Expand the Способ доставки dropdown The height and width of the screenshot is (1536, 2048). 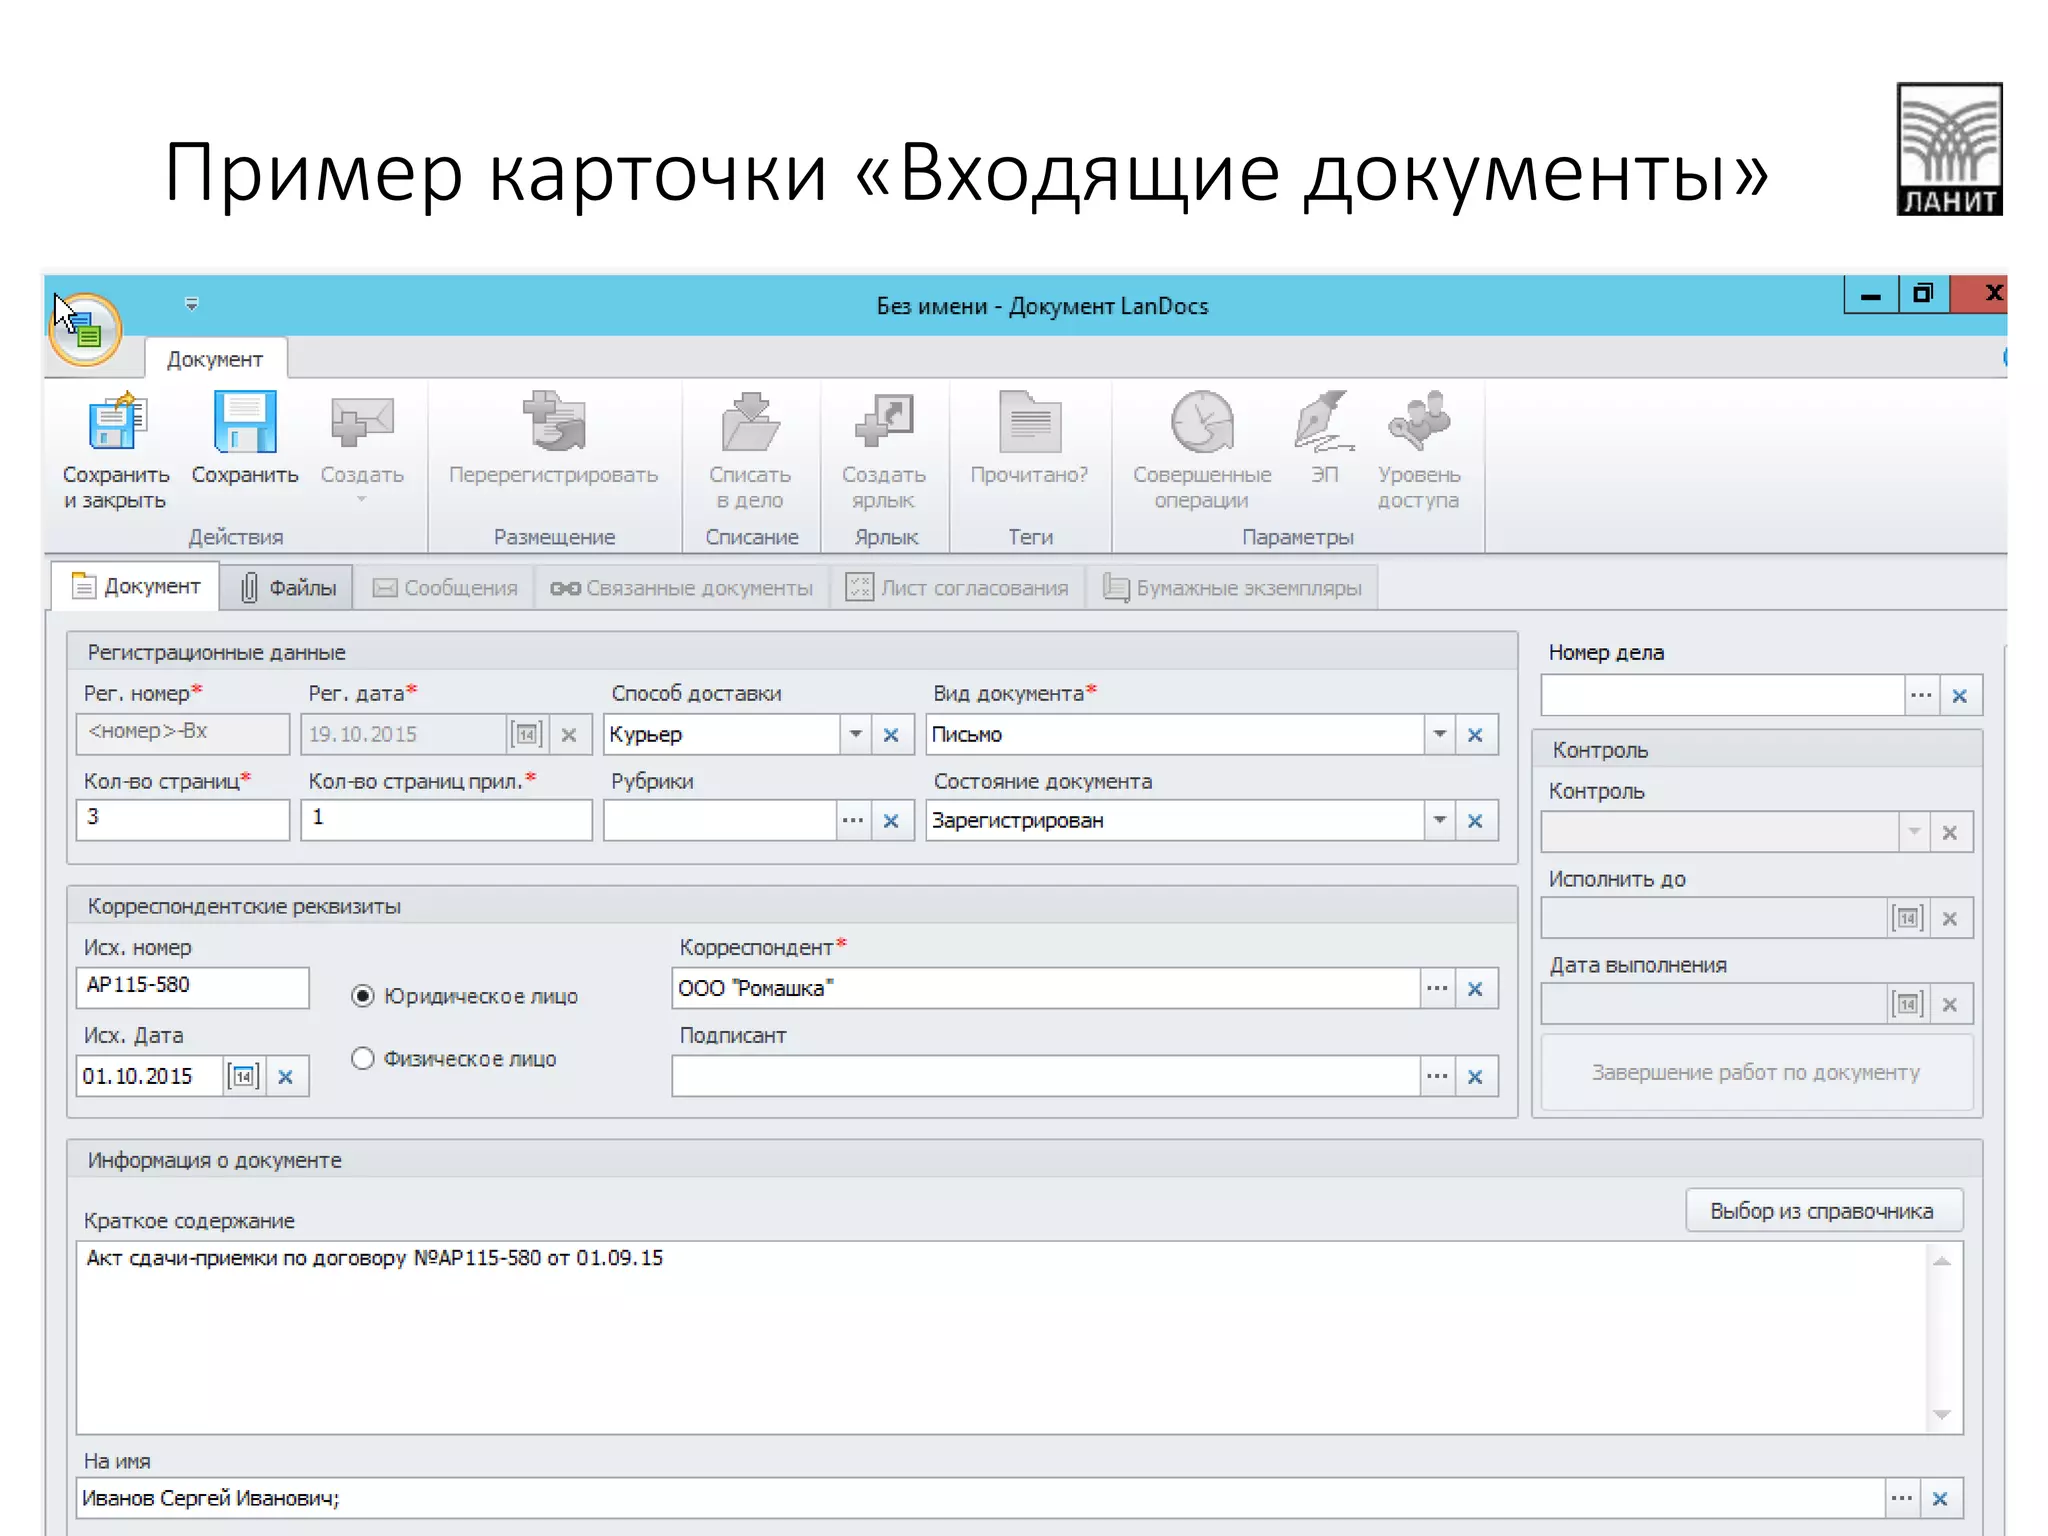[855, 735]
